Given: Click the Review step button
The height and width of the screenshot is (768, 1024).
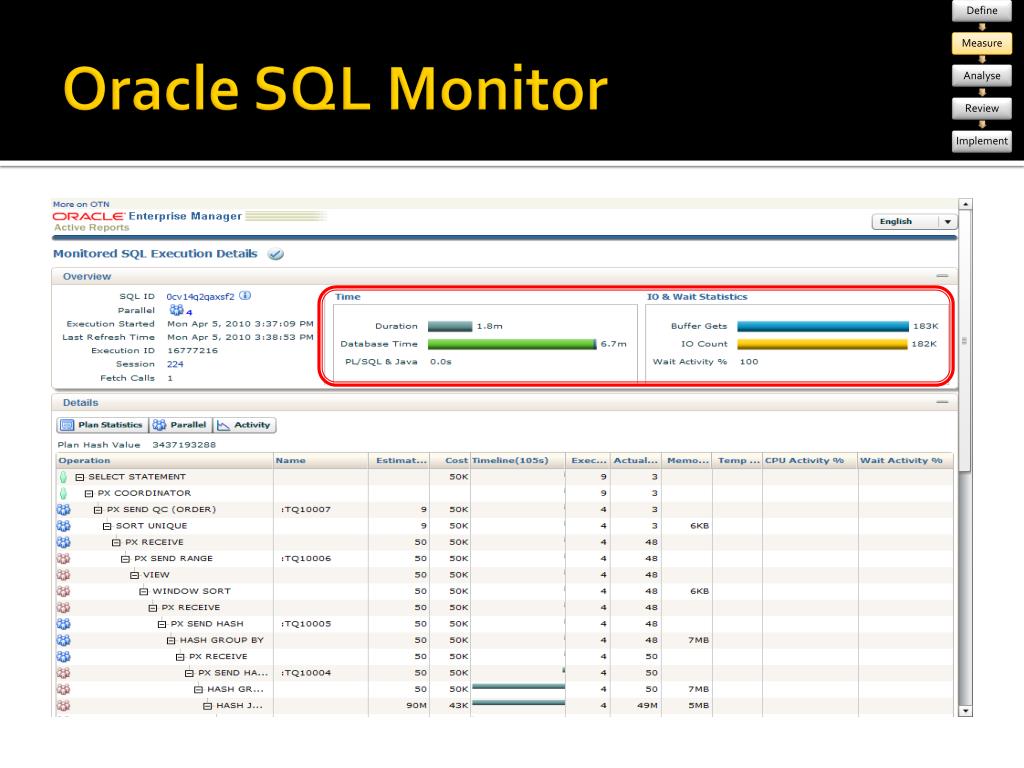Looking at the screenshot, I should 982,108.
